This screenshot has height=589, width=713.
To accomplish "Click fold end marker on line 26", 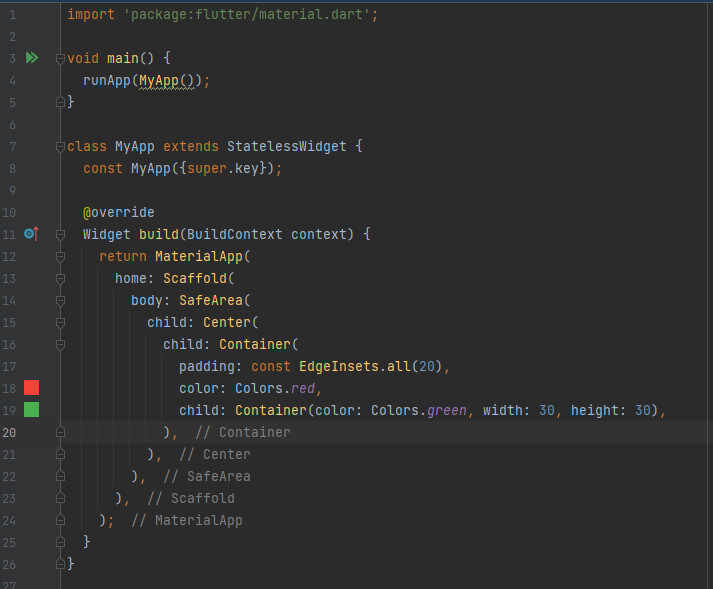I will (60, 564).
